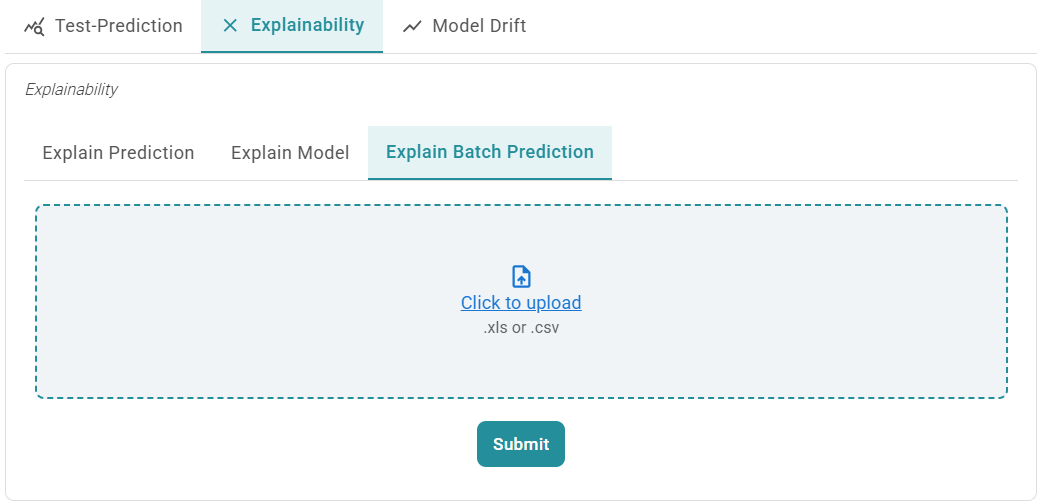Click the Test-Prediction chart magnifier icon

pos(34,26)
